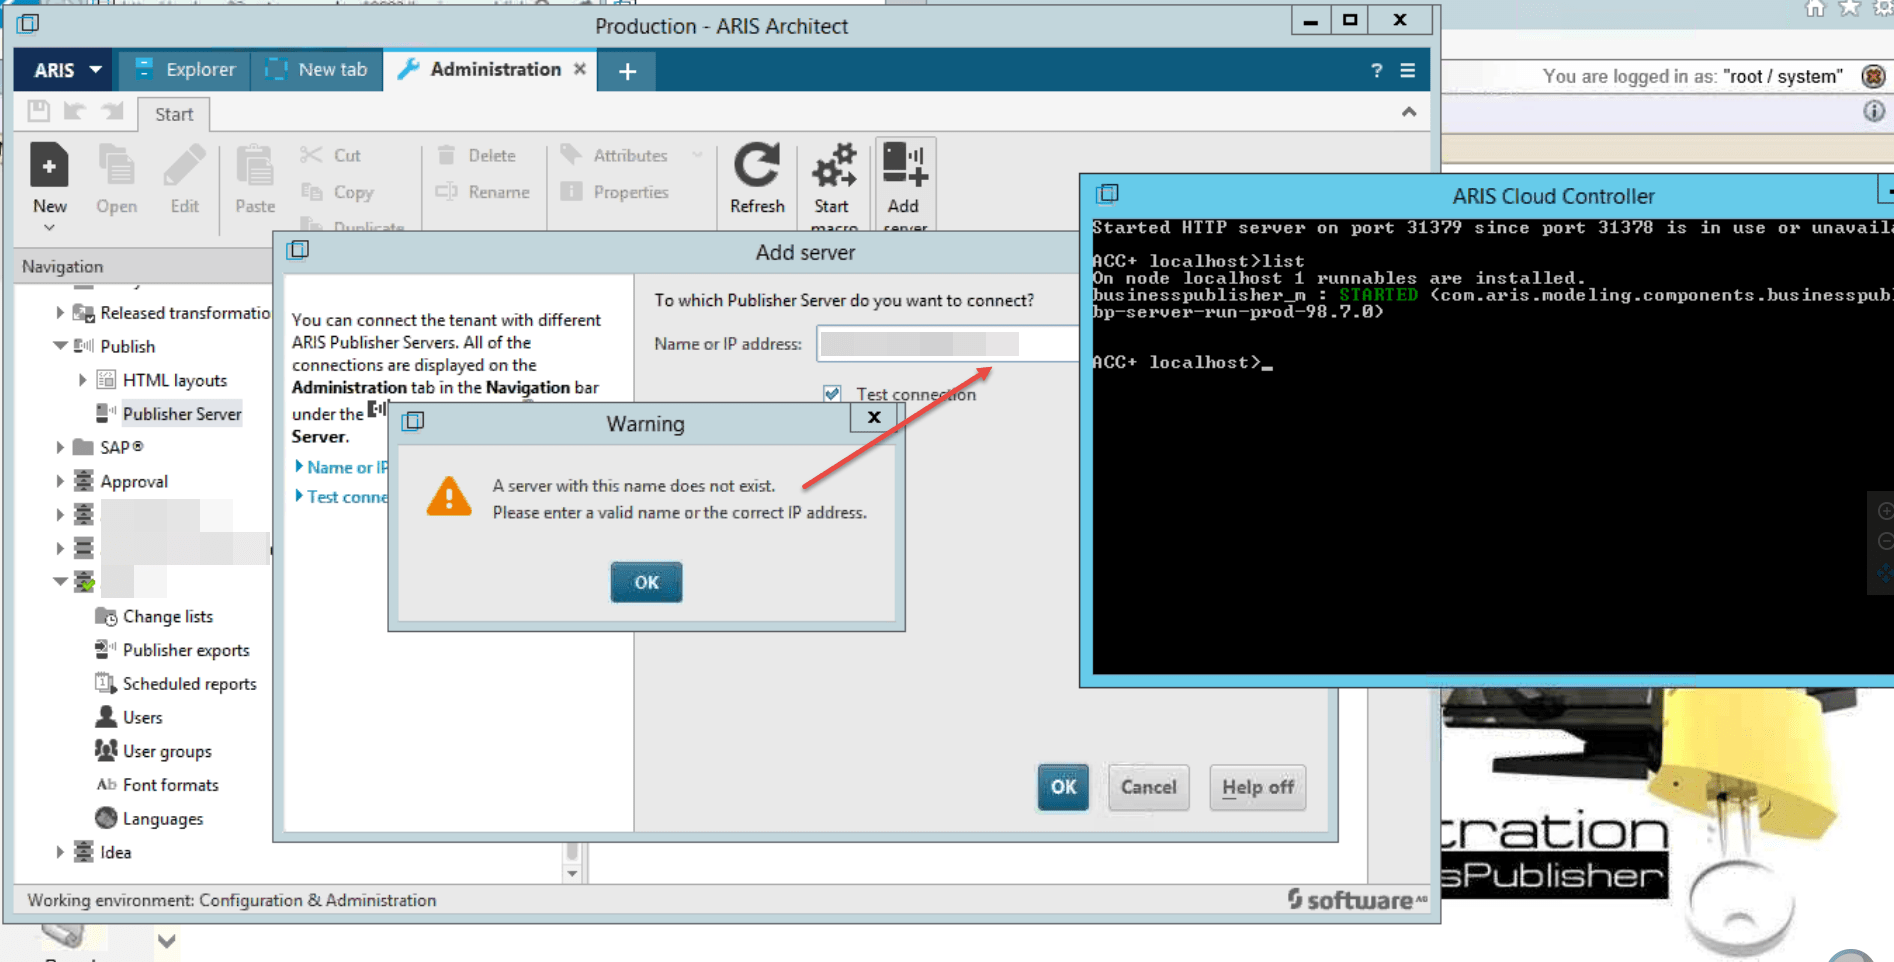
Task: Switch to the New tab
Action: (x=317, y=70)
